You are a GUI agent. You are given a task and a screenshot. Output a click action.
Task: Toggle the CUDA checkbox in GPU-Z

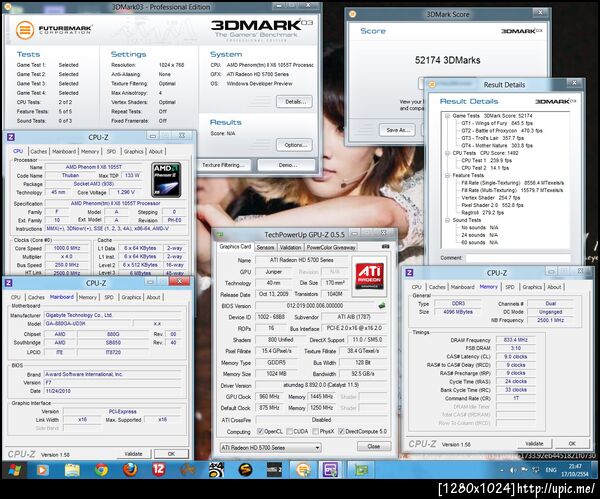point(290,431)
